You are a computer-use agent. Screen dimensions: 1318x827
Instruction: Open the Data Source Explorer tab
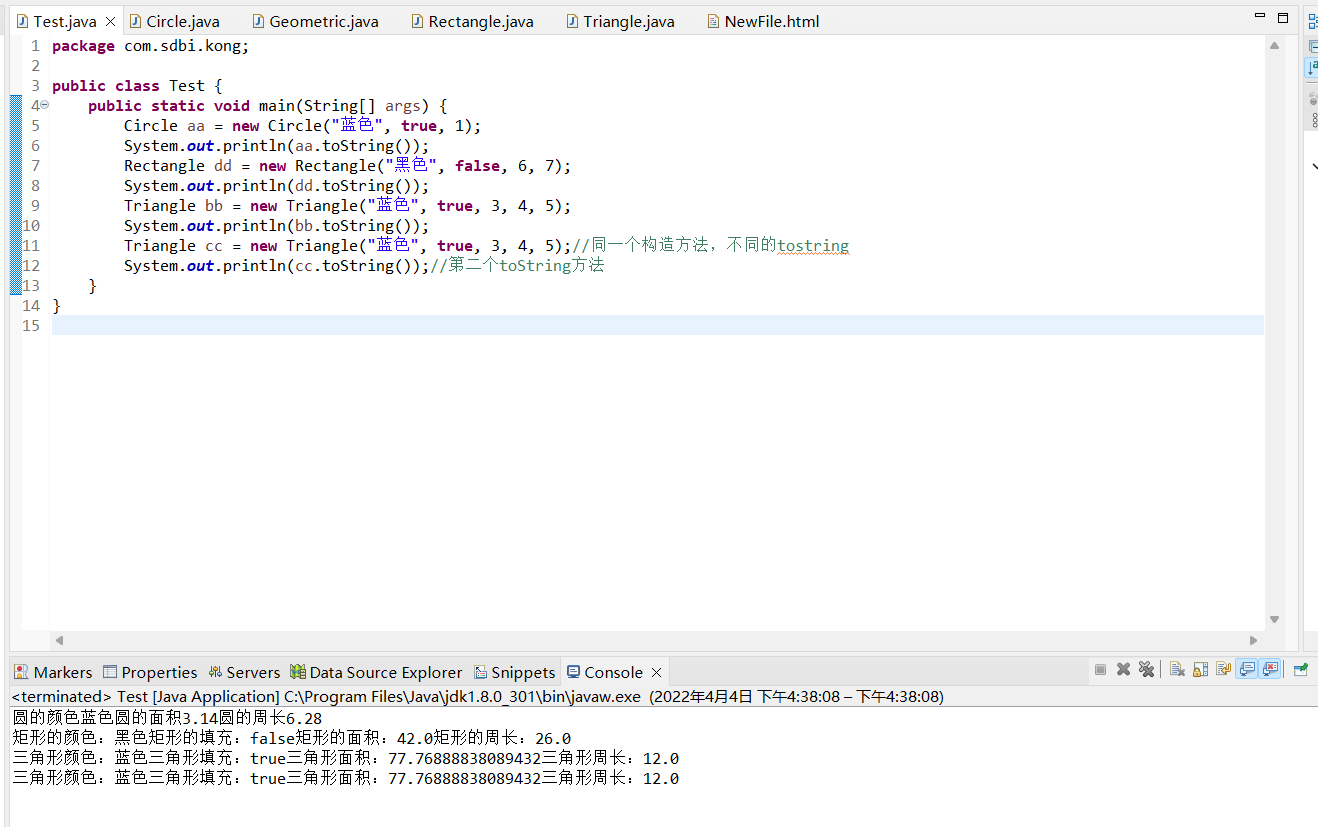(x=376, y=672)
